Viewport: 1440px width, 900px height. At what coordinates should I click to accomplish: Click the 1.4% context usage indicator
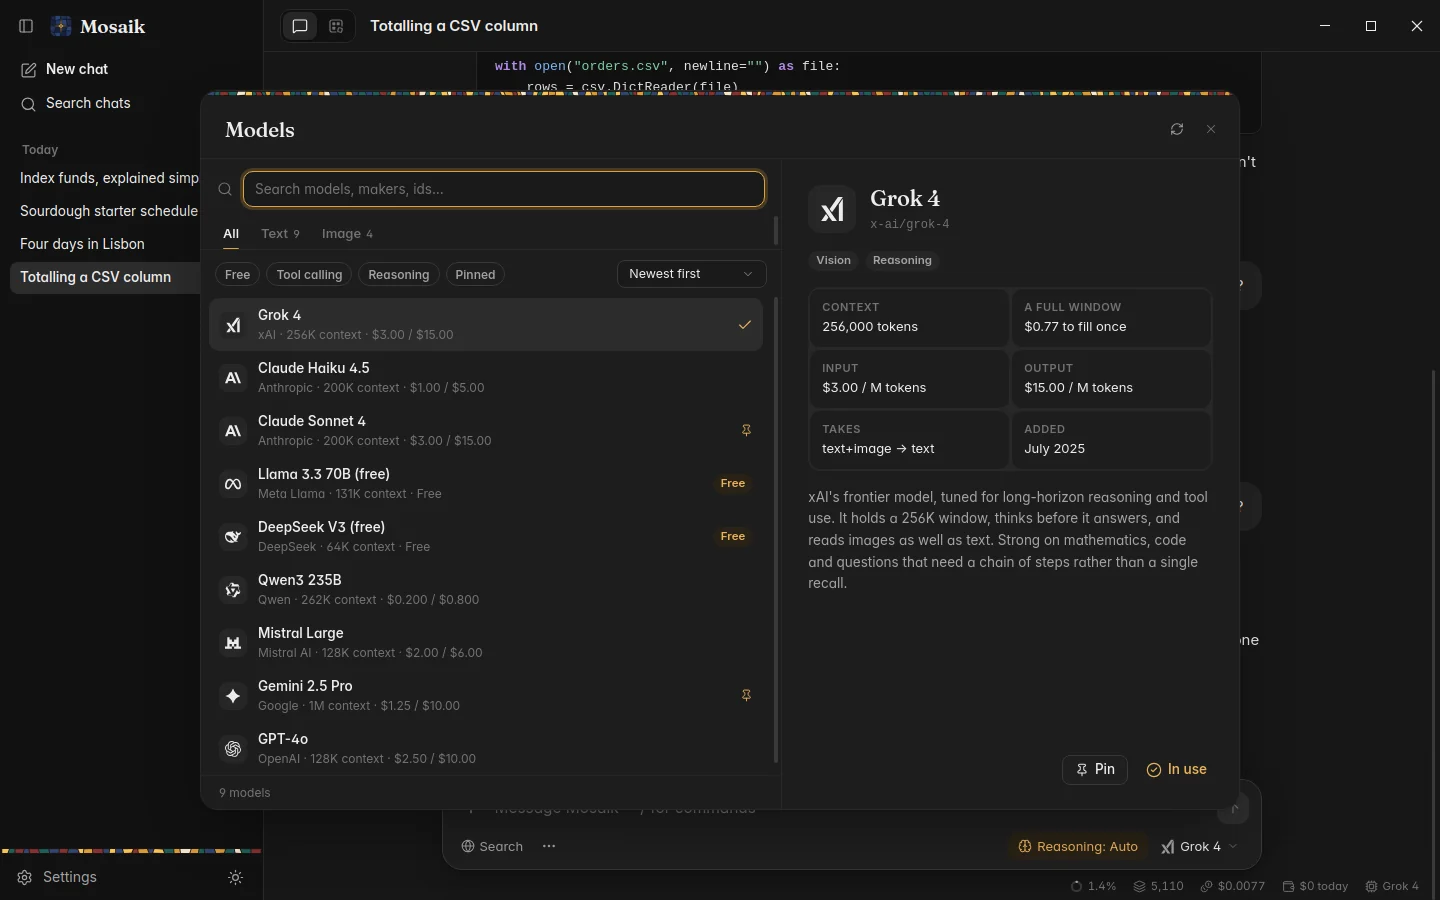click(x=1093, y=886)
